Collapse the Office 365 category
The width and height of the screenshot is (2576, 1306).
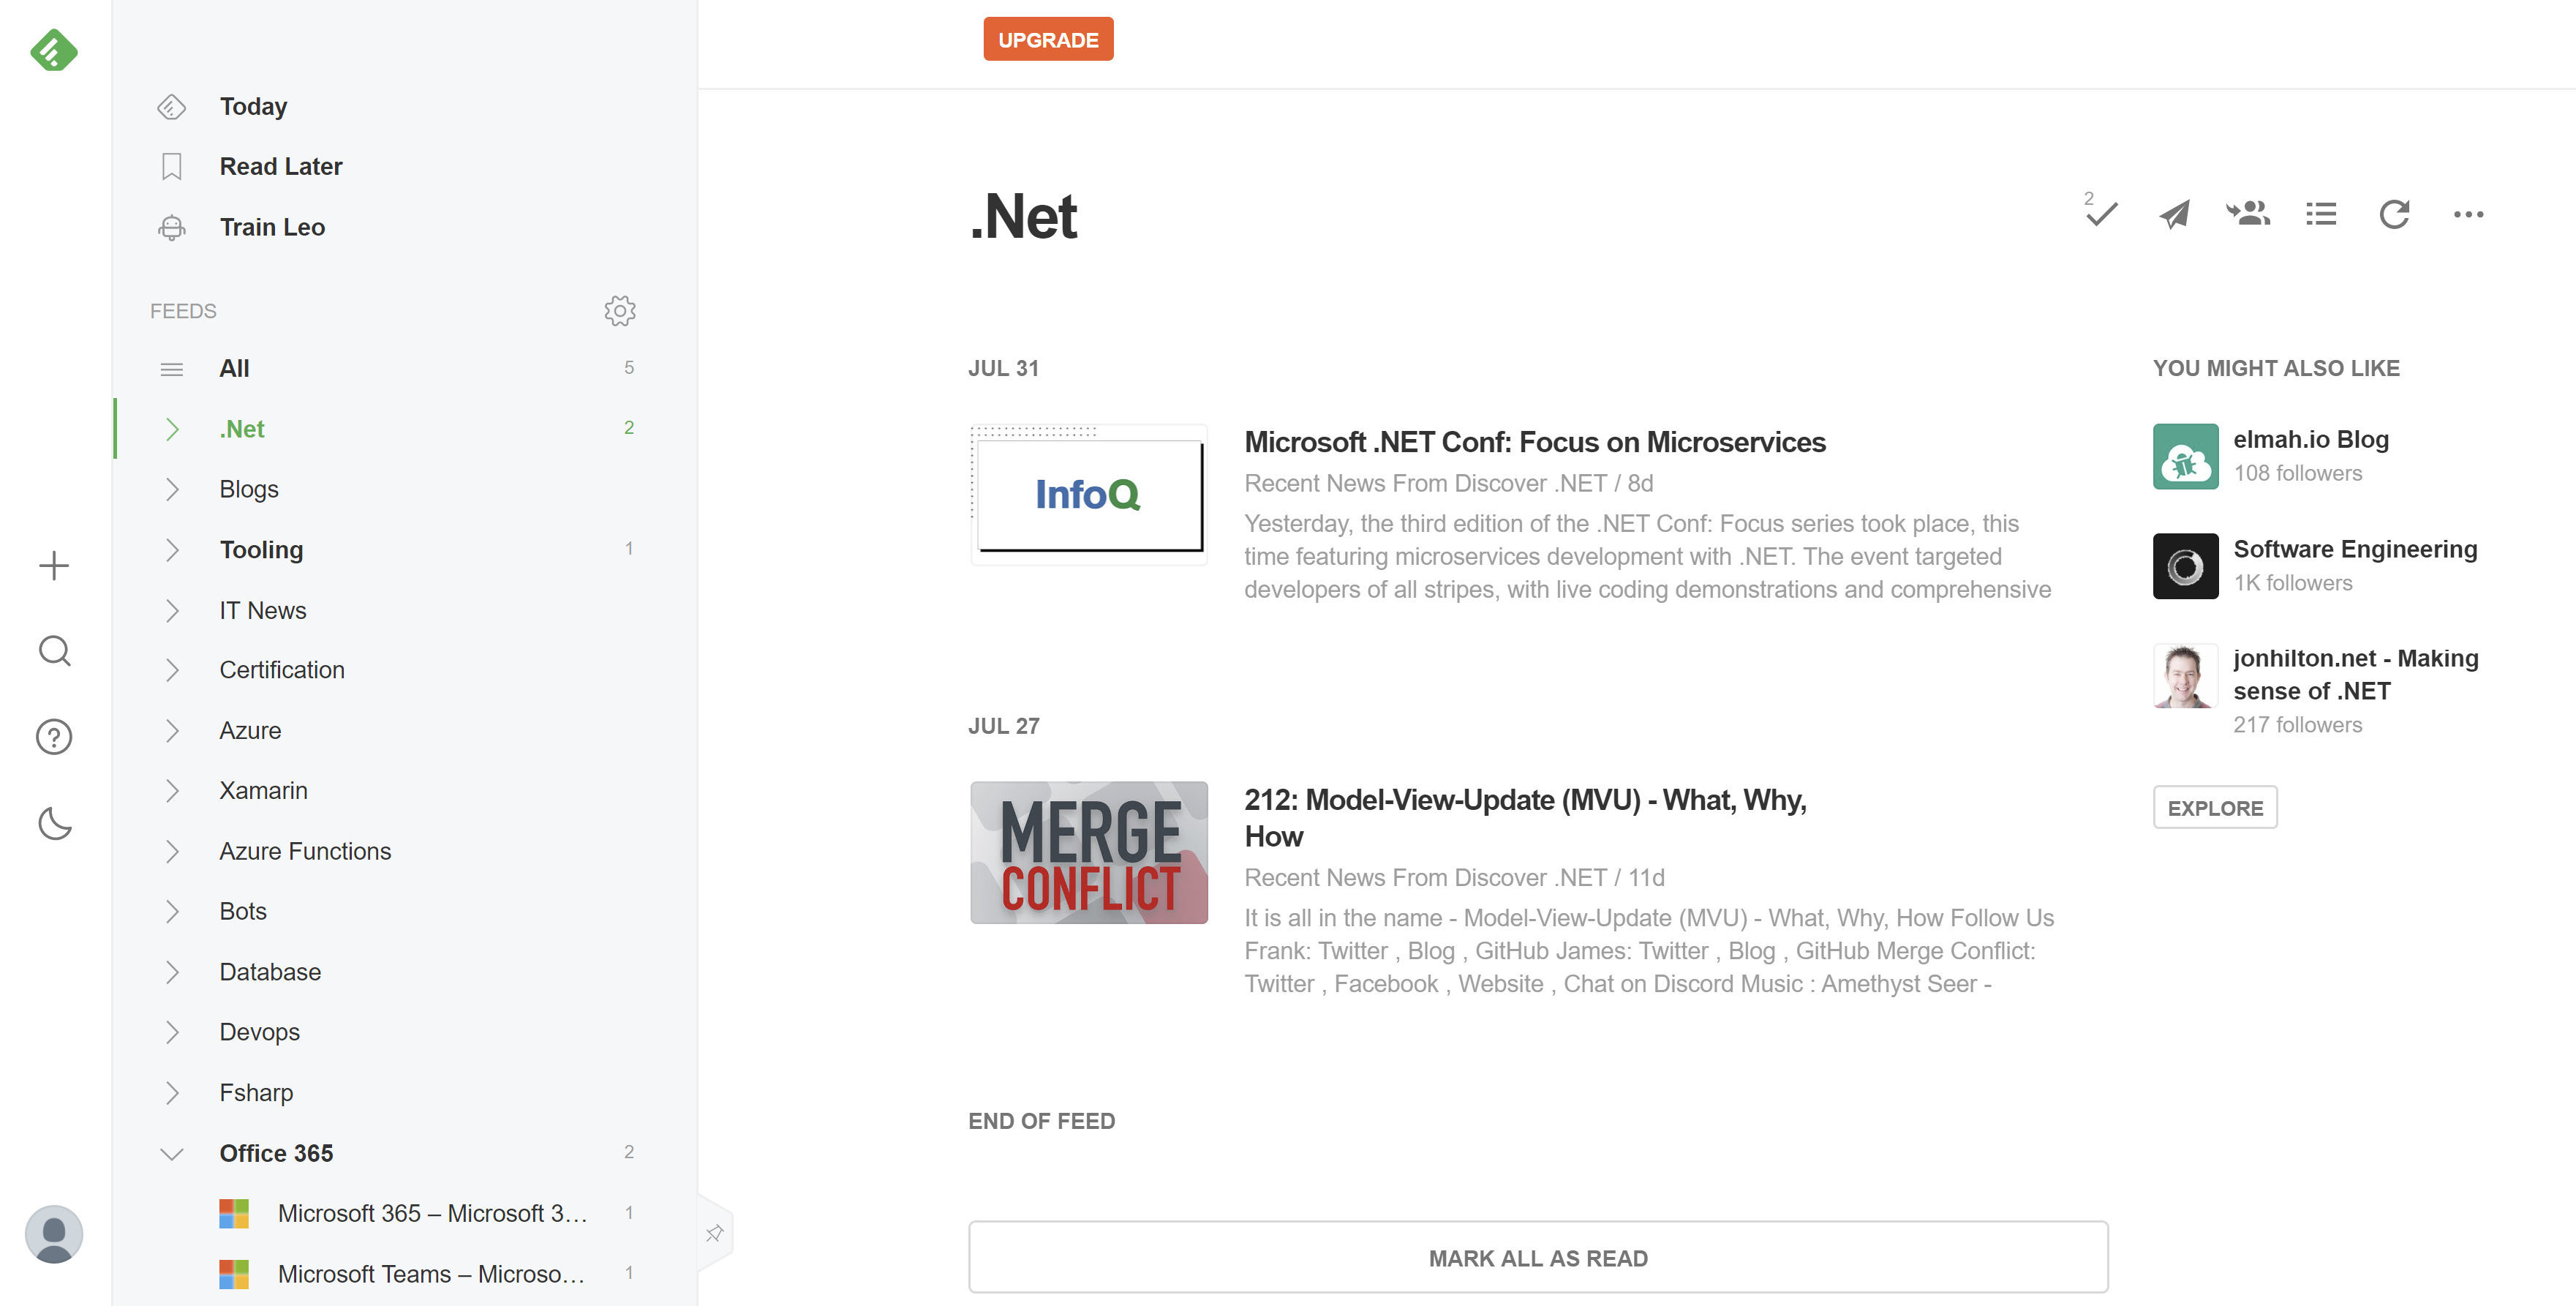tap(172, 1153)
